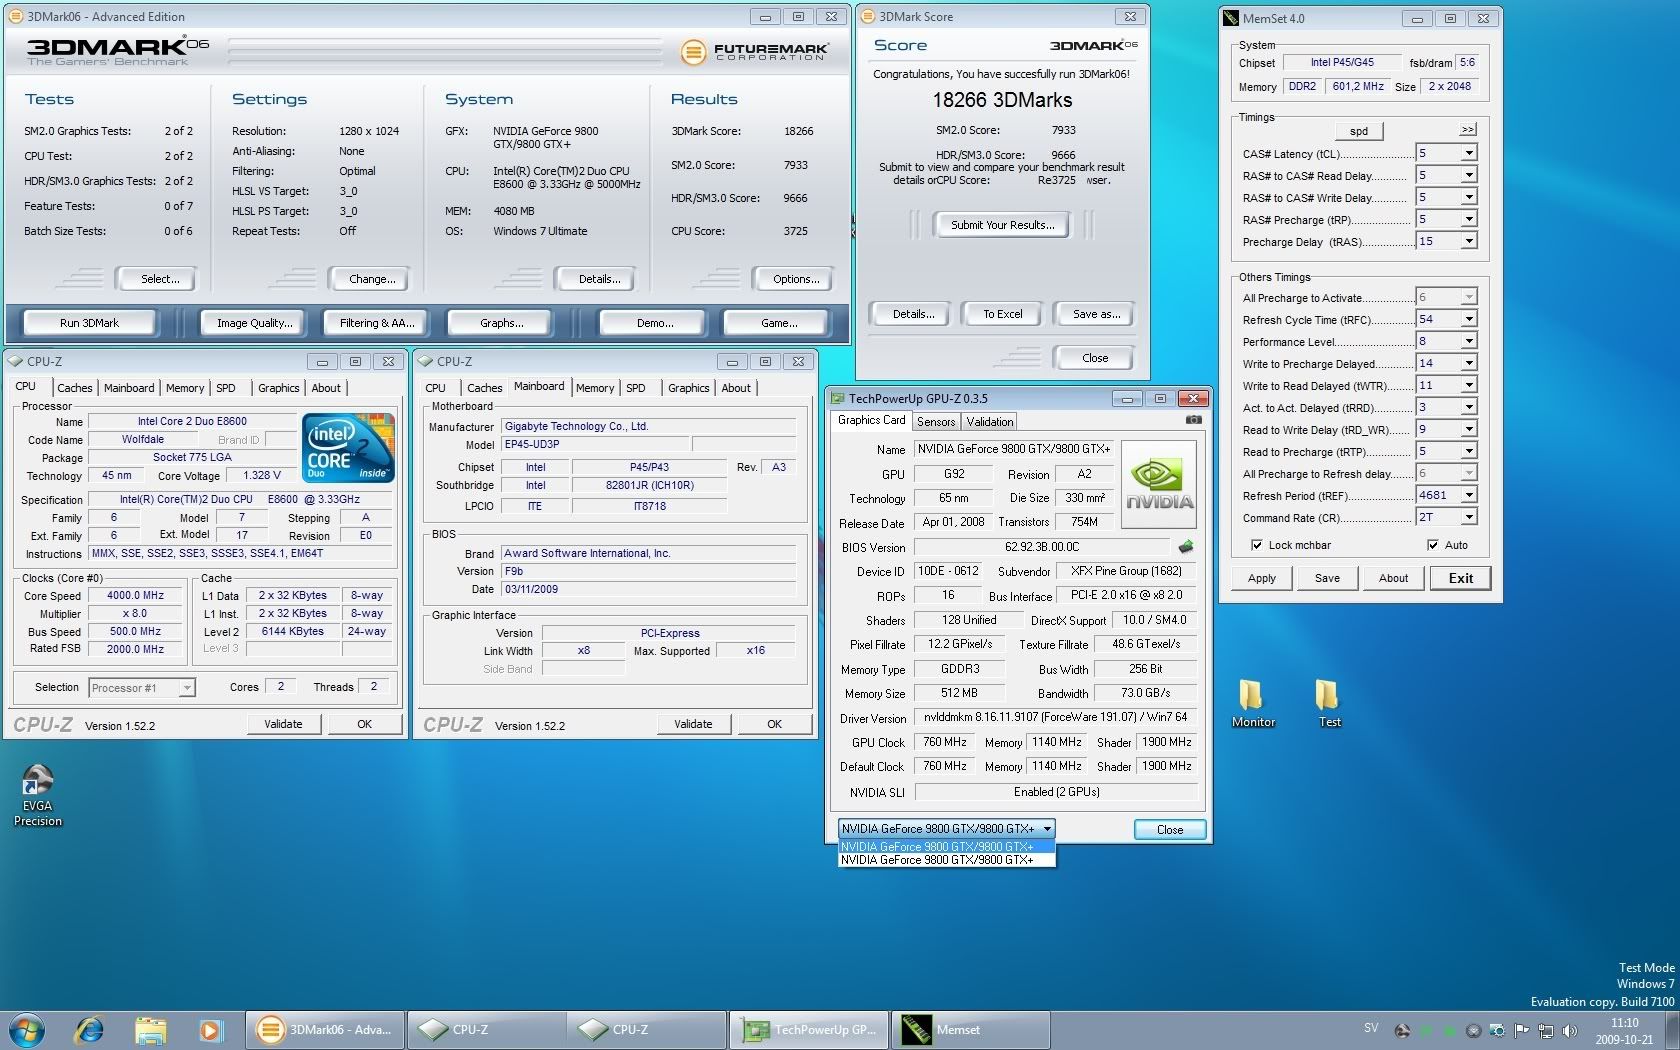This screenshot has width=1680, height=1050.
Task: Click the GPU-Z title bar icon
Action: click(x=837, y=398)
